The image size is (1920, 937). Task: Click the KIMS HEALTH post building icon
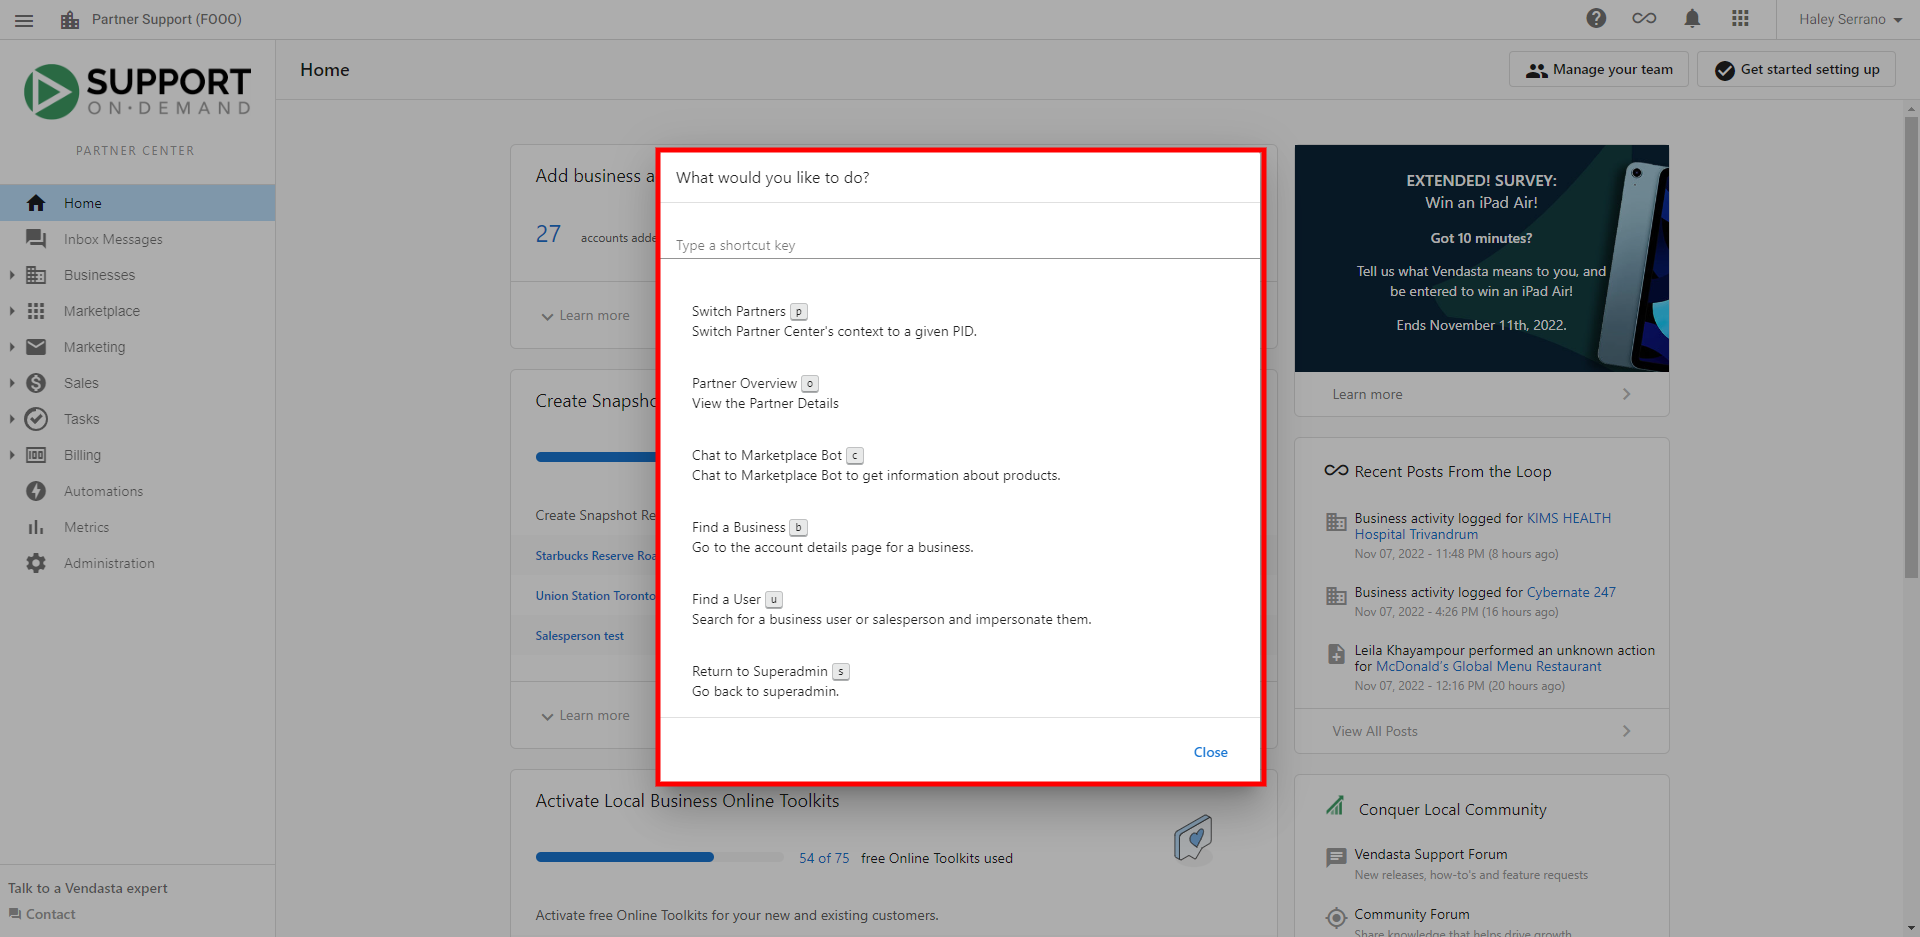tap(1336, 522)
